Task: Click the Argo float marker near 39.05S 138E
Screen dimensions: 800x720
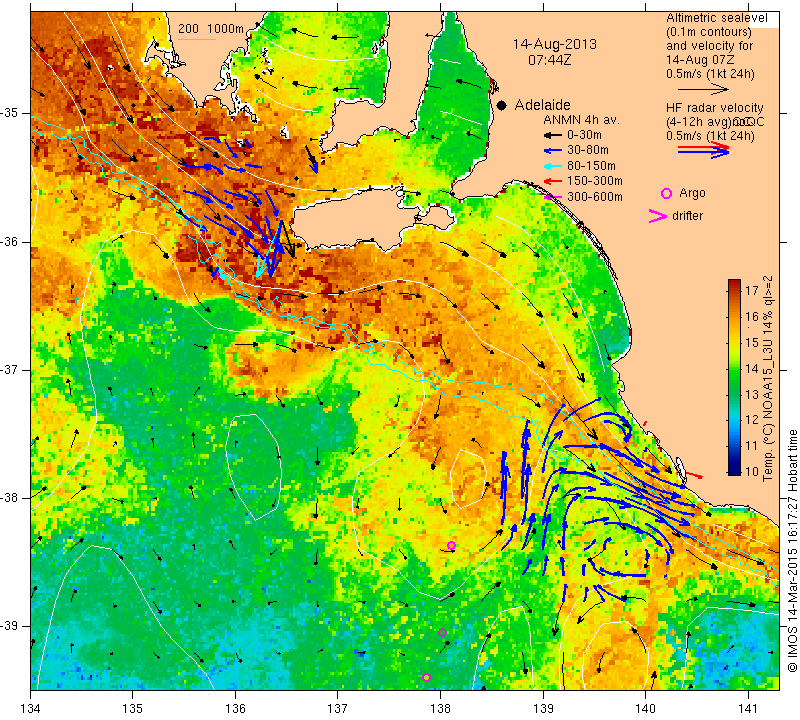Action: point(442,633)
